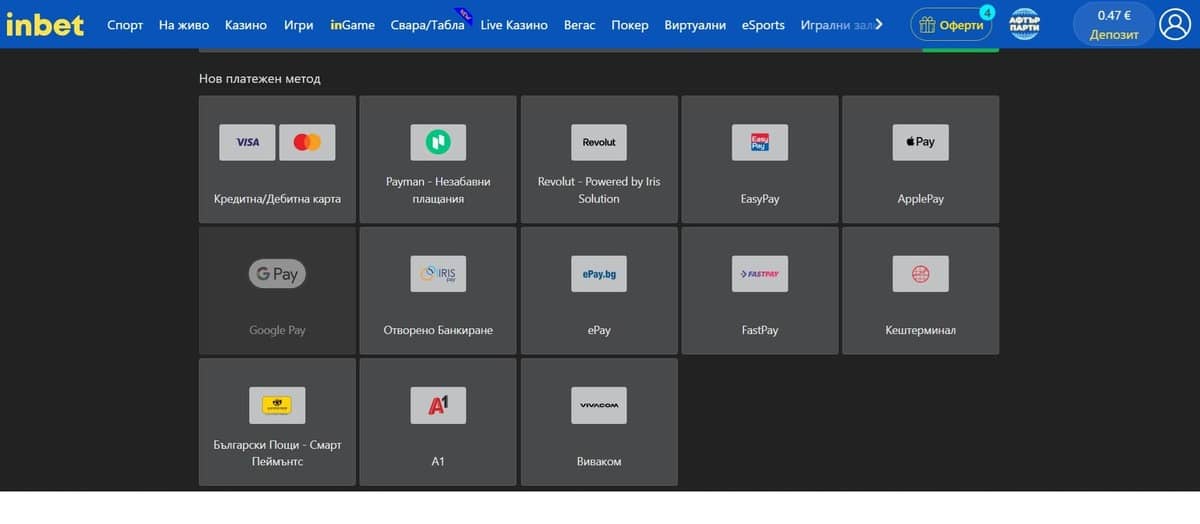Click the FastPay logo icon
The height and width of the screenshot is (524, 1200).
coord(760,273)
